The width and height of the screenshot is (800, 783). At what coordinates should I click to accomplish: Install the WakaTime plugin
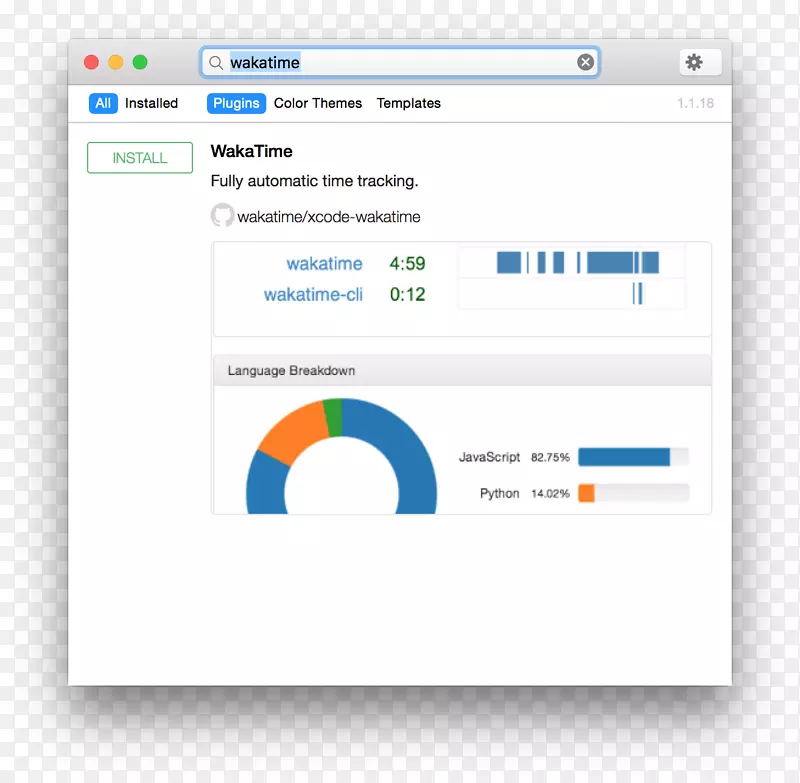(140, 158)
